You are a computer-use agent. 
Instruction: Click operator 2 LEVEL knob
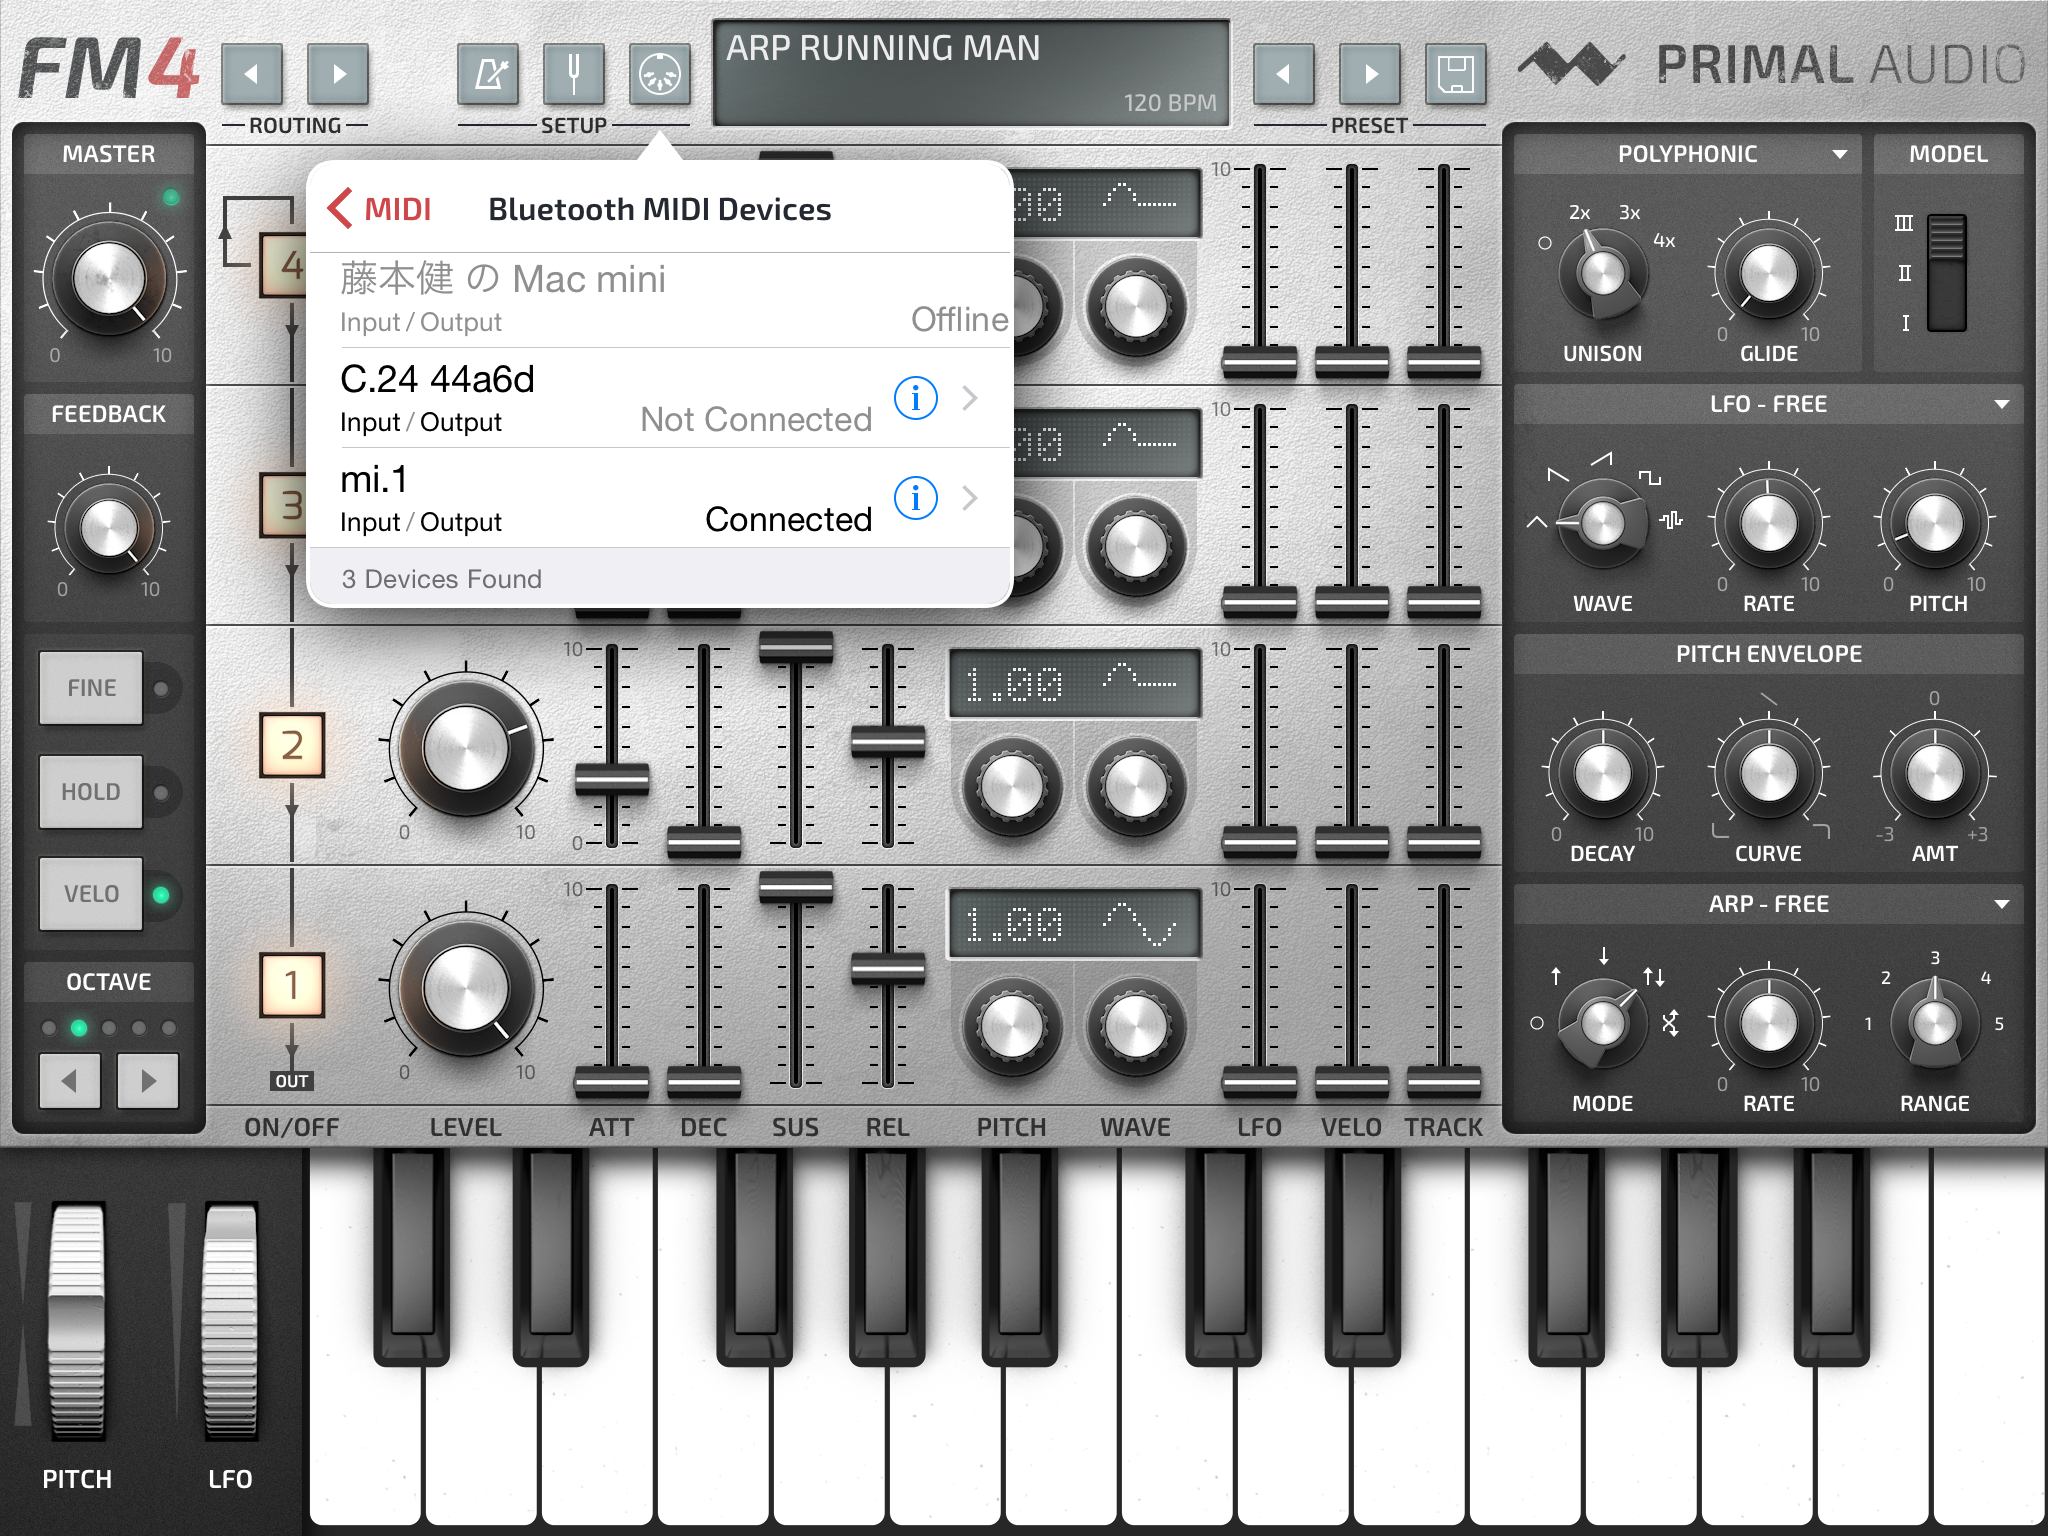pos(466,747)
